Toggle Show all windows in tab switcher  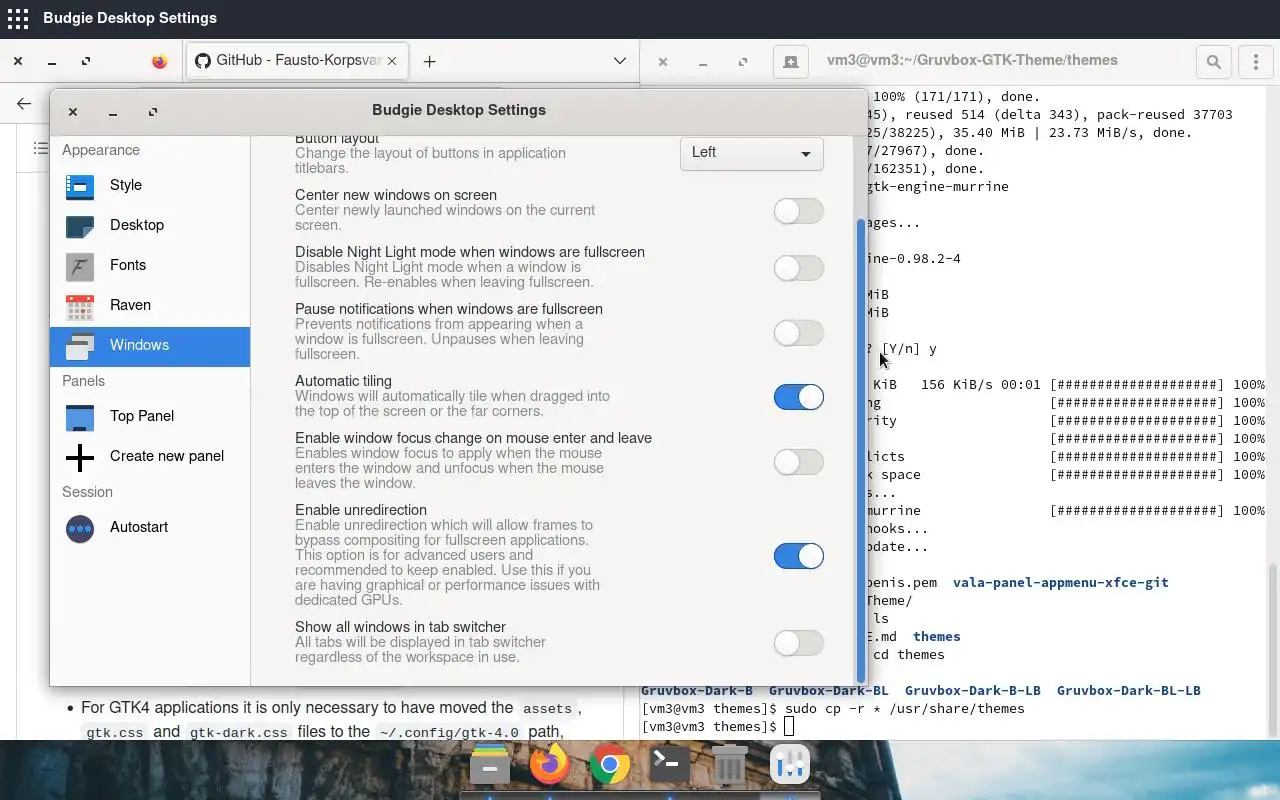pos(798,643)
